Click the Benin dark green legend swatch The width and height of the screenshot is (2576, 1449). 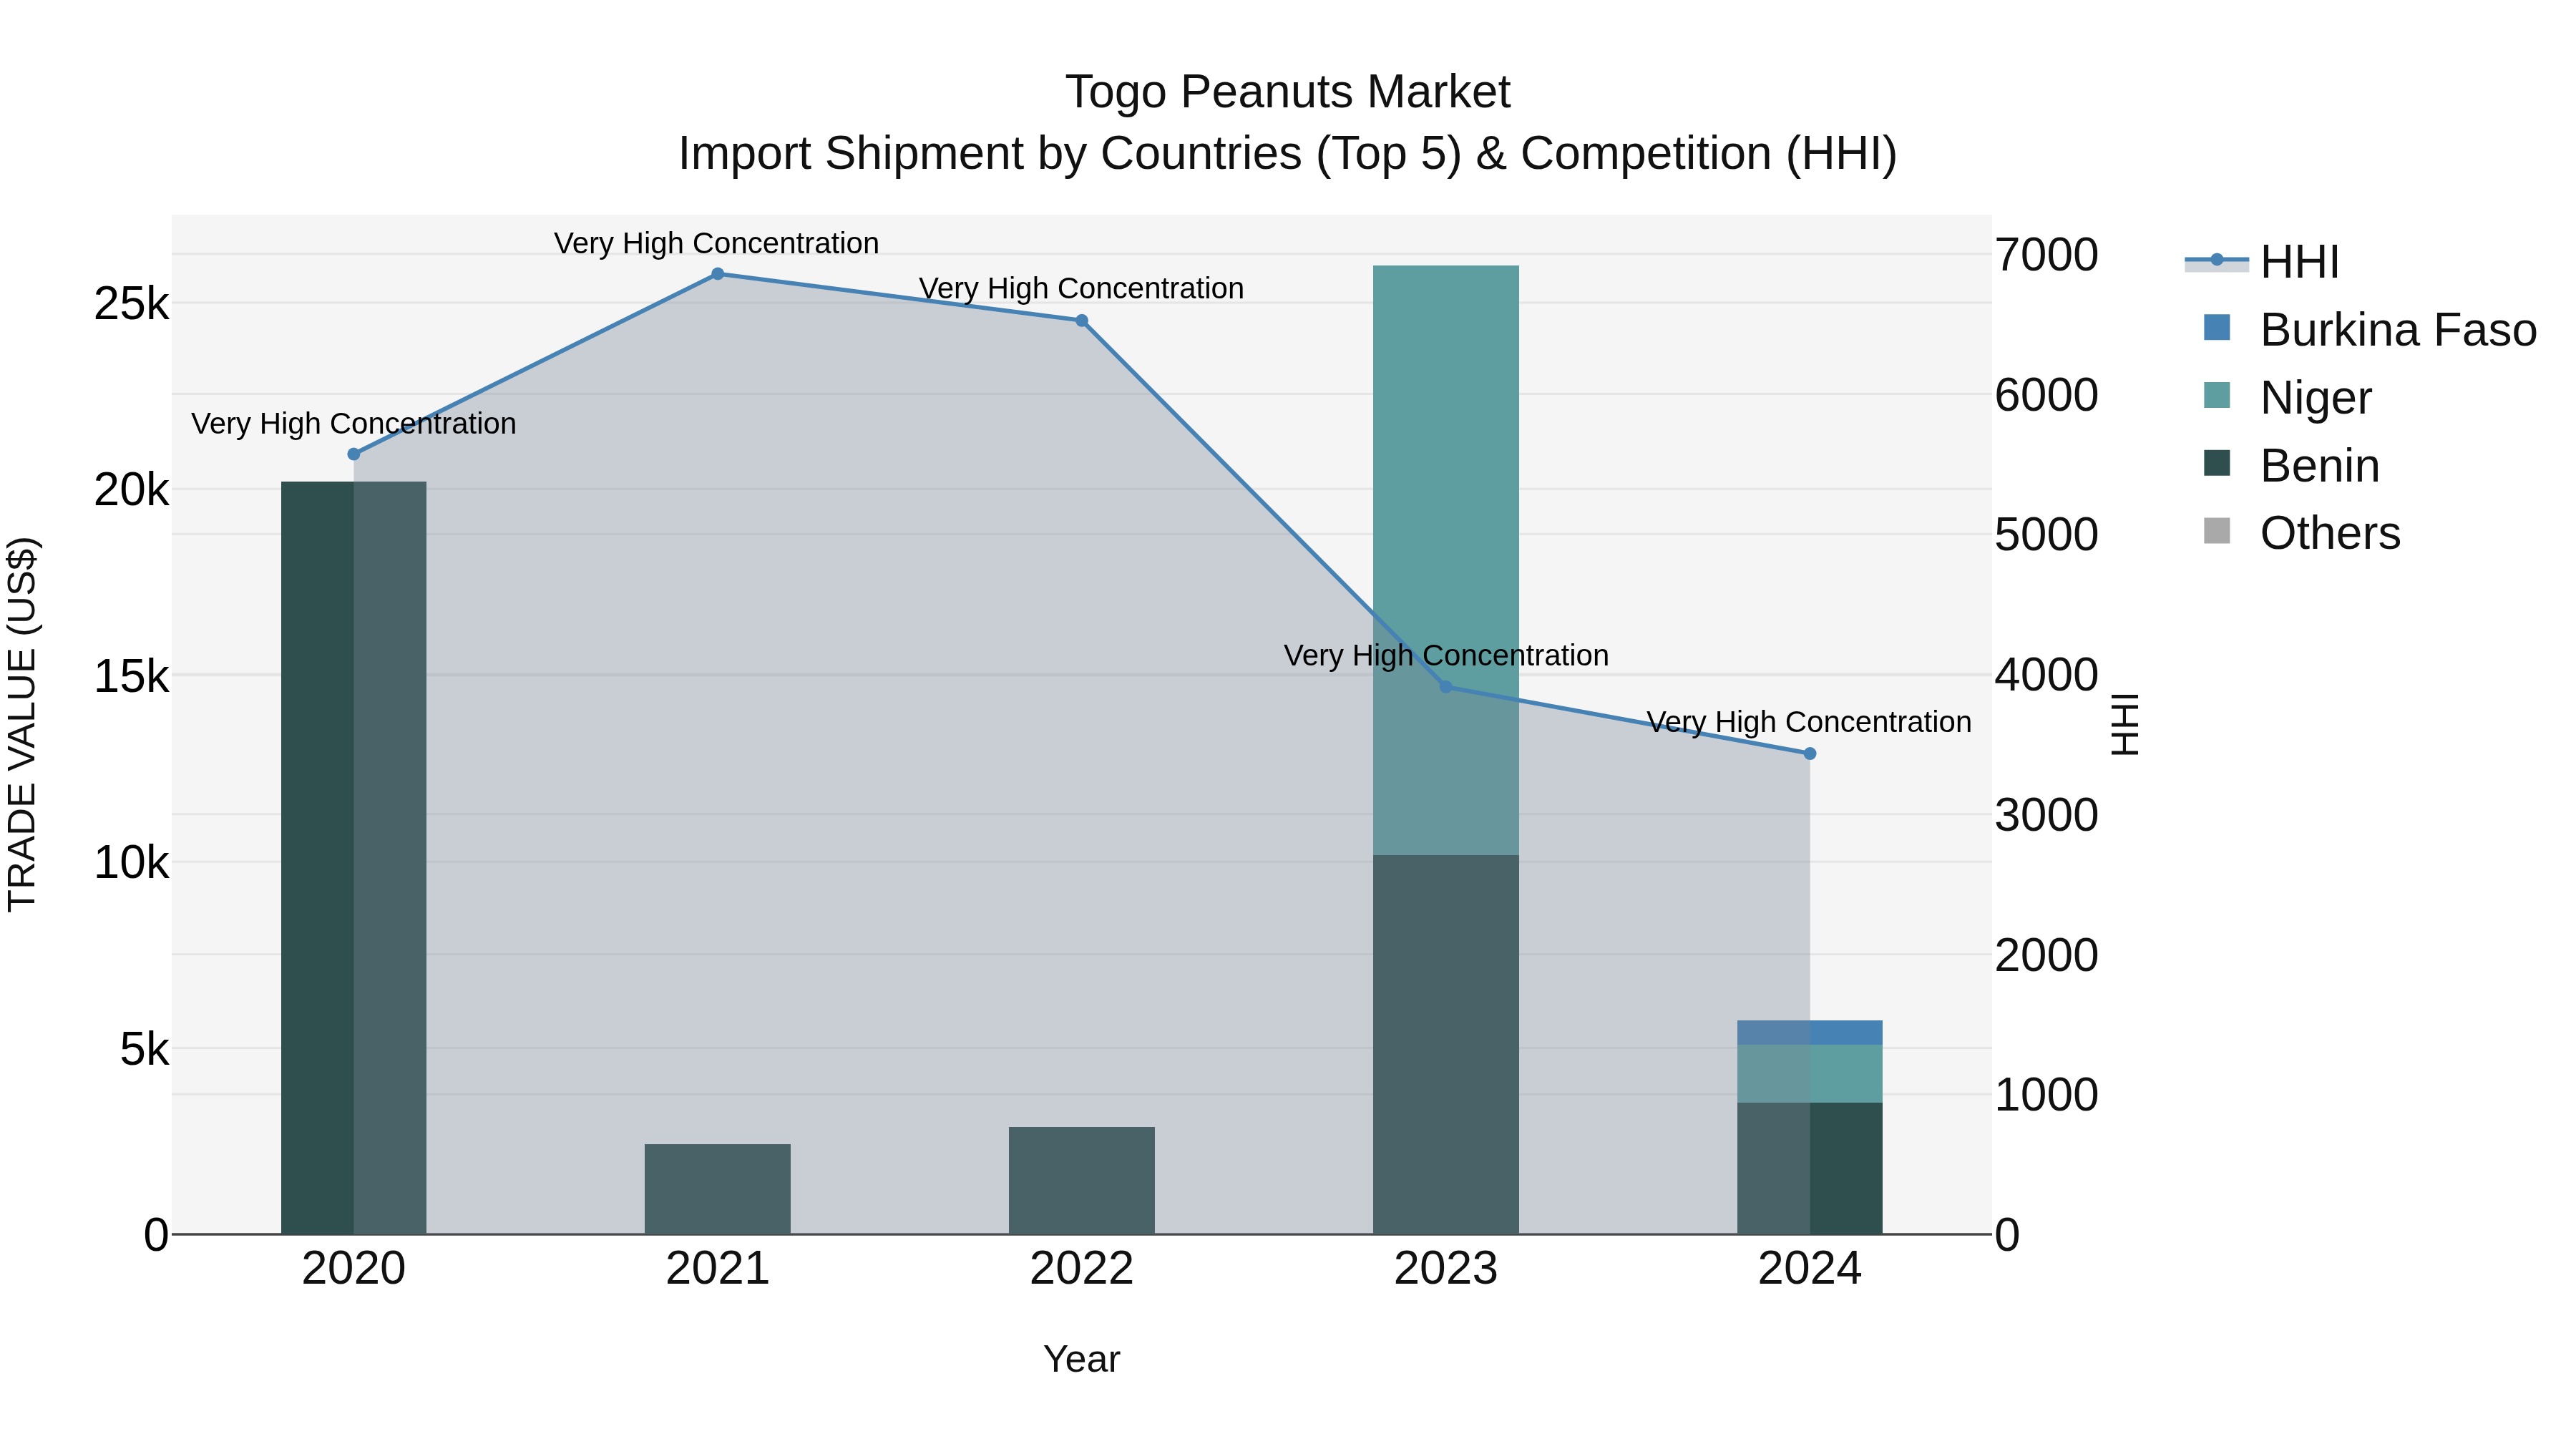point(2217,463)
